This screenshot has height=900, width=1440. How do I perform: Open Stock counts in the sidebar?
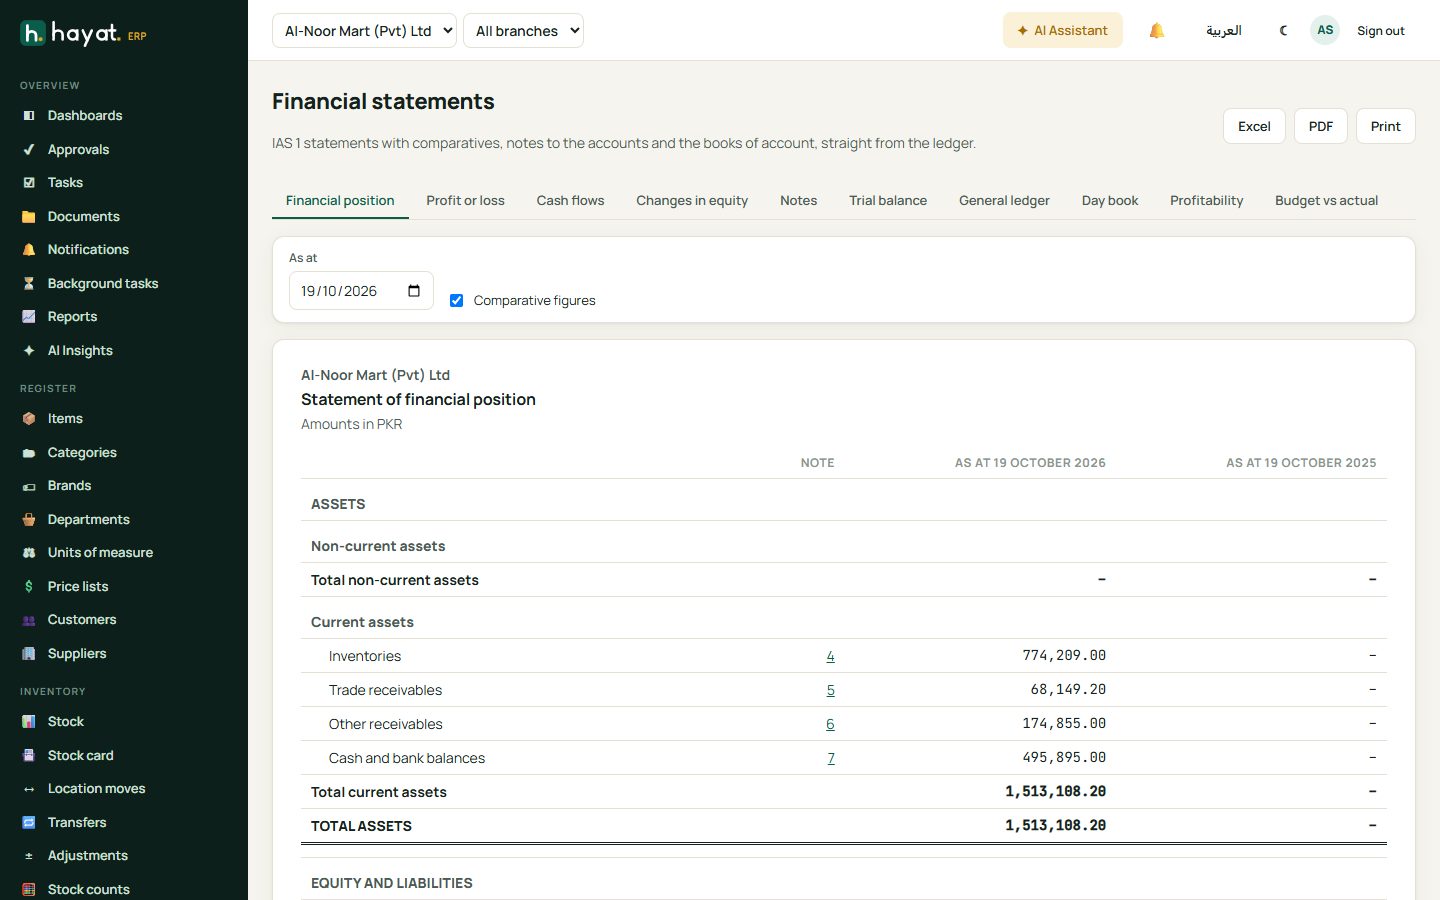[x=88, y=890]
